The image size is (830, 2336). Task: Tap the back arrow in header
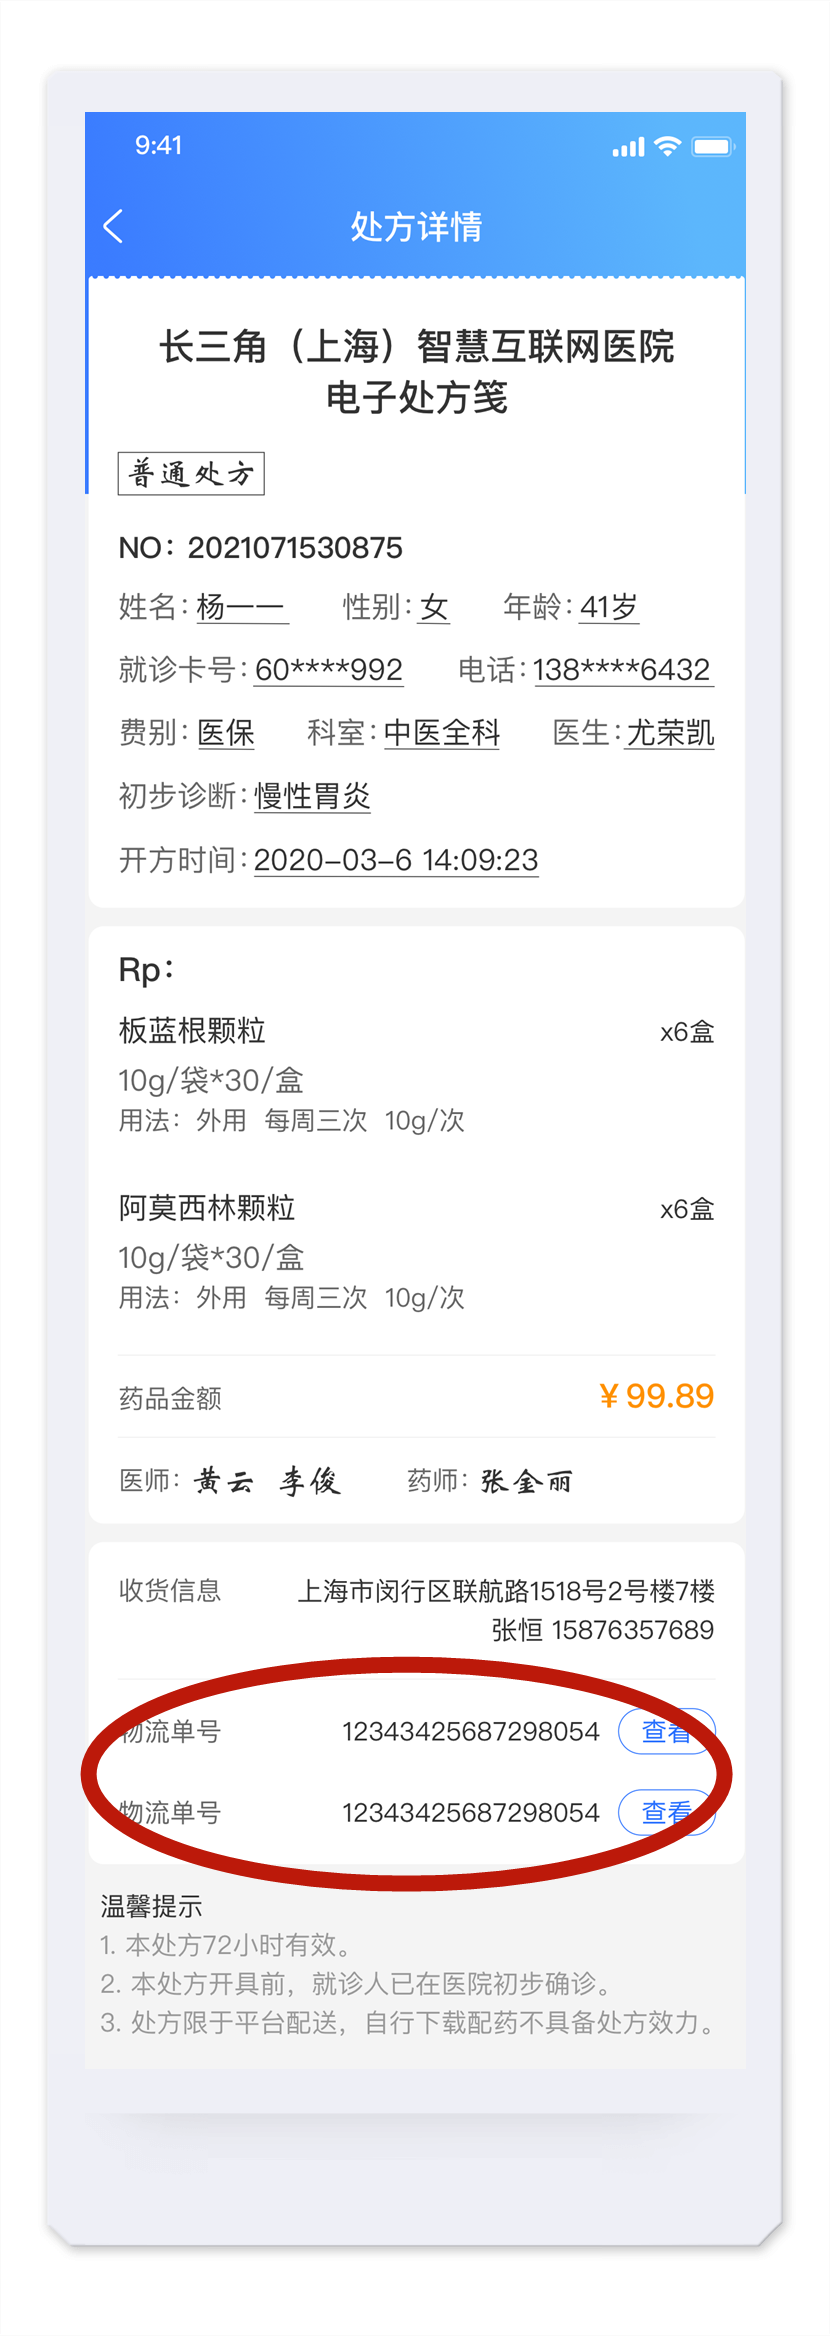click(114, 226)
